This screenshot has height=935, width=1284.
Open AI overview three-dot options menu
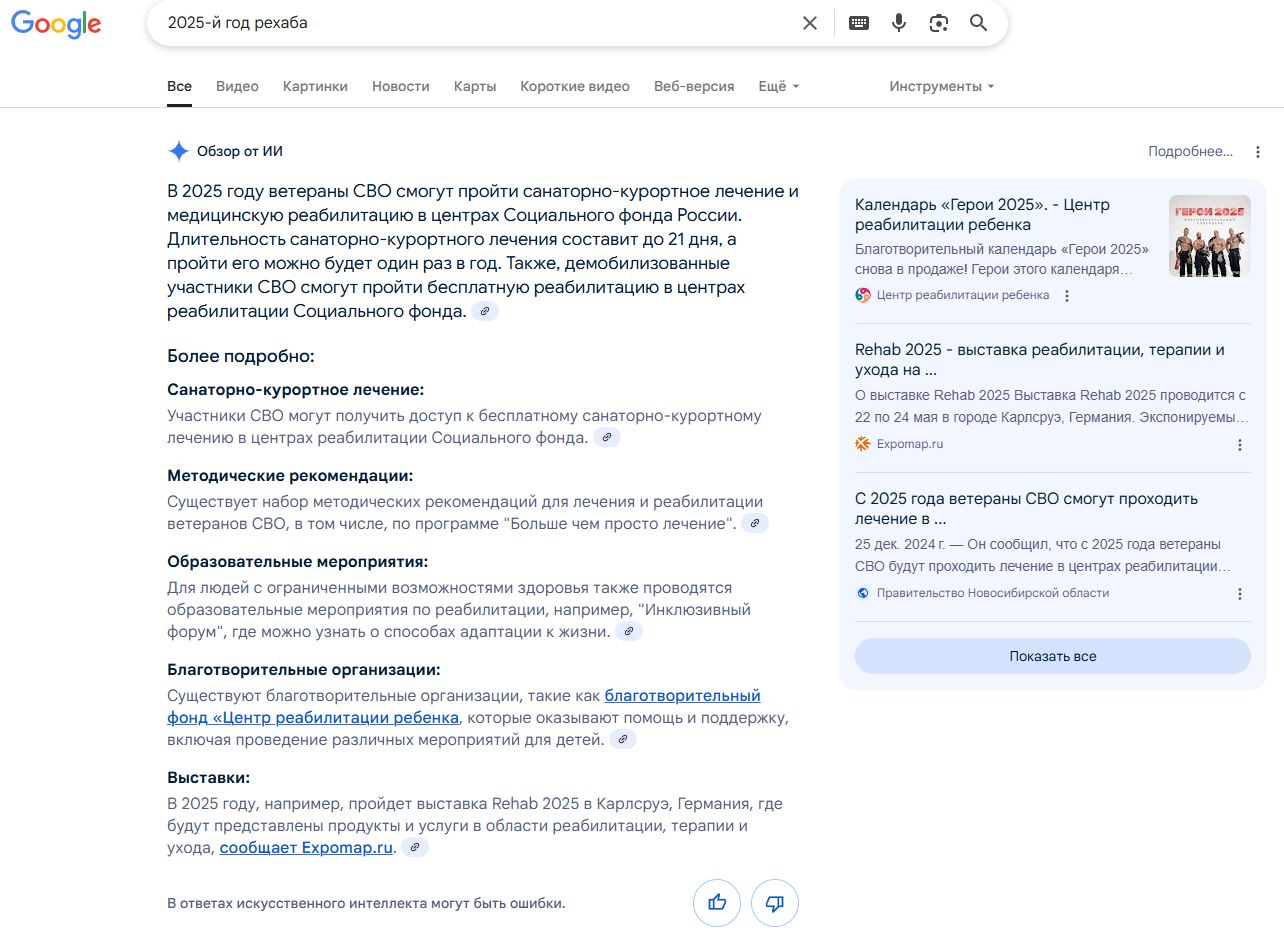click(x=1258, y=152)
